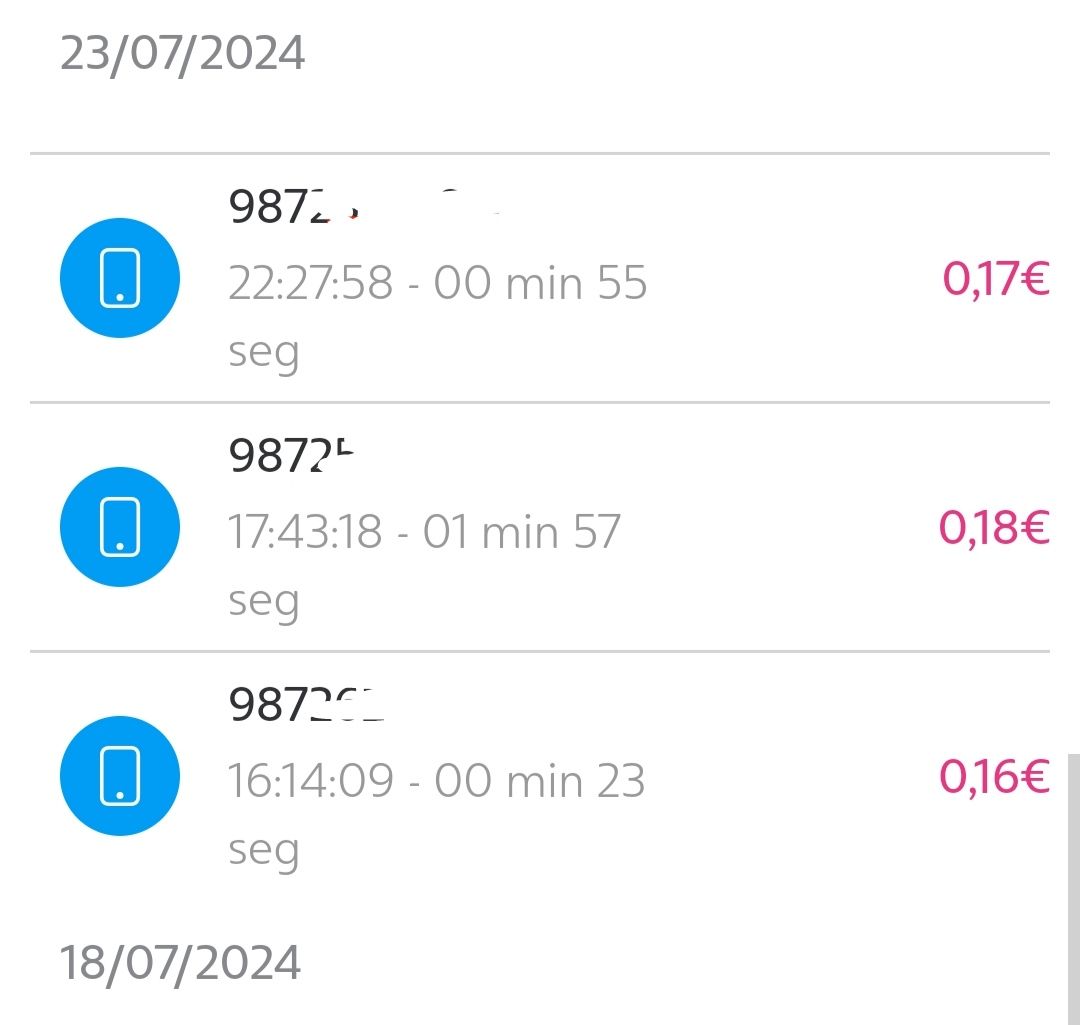Click the divider line below the 23/07/2024 header

540,154
